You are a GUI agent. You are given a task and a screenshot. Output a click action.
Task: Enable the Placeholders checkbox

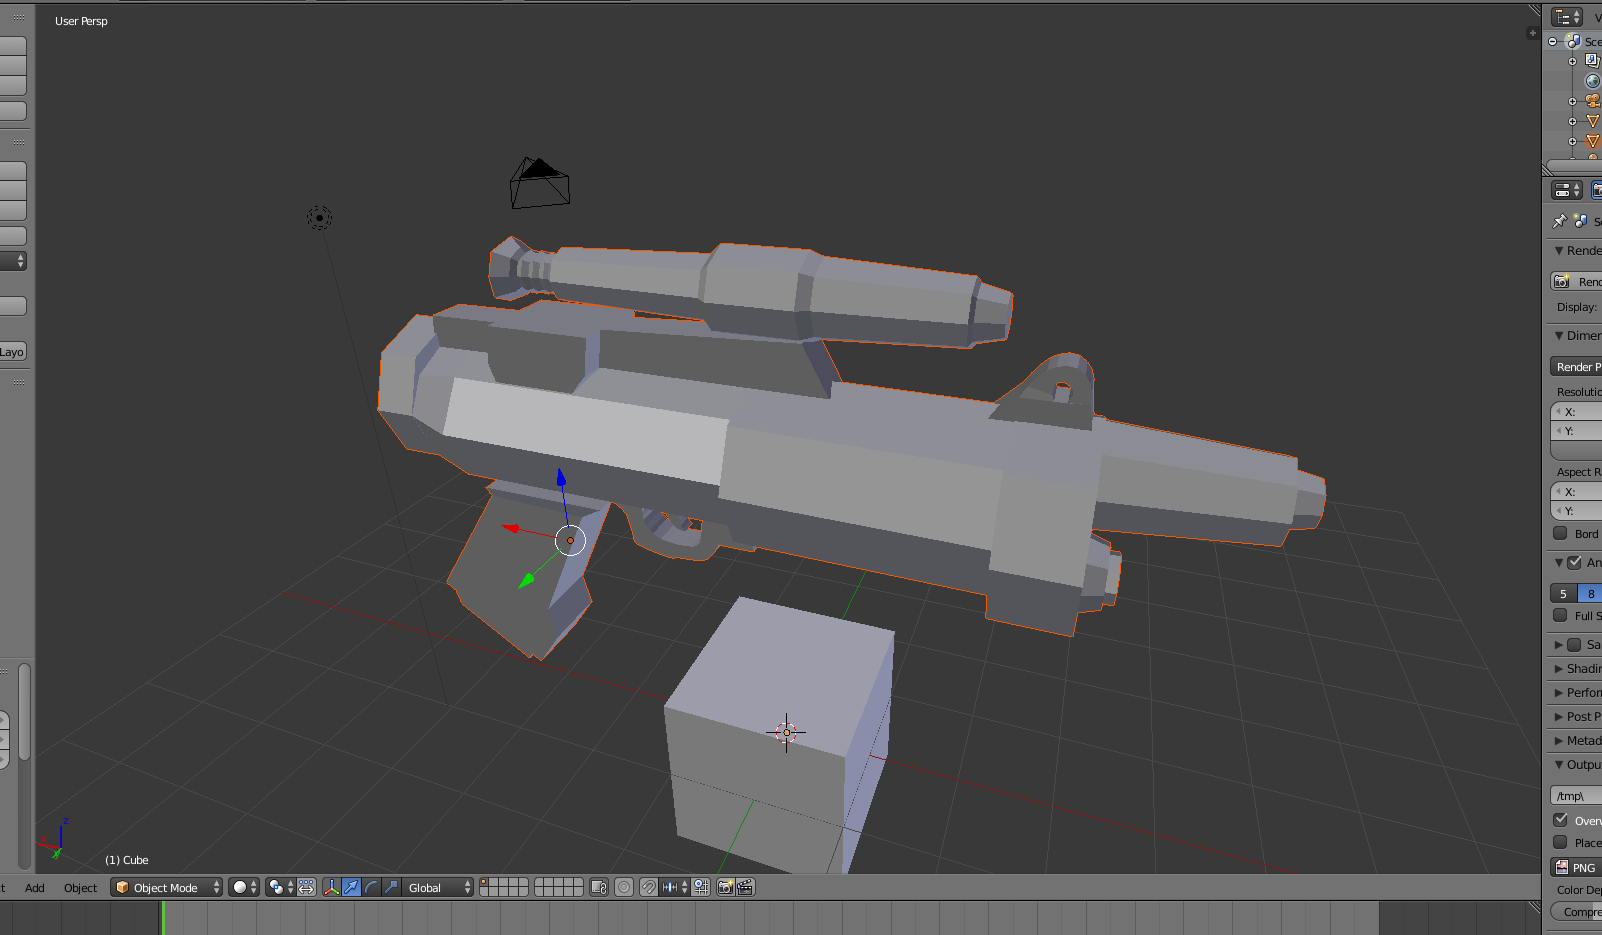coord(1560,842)
